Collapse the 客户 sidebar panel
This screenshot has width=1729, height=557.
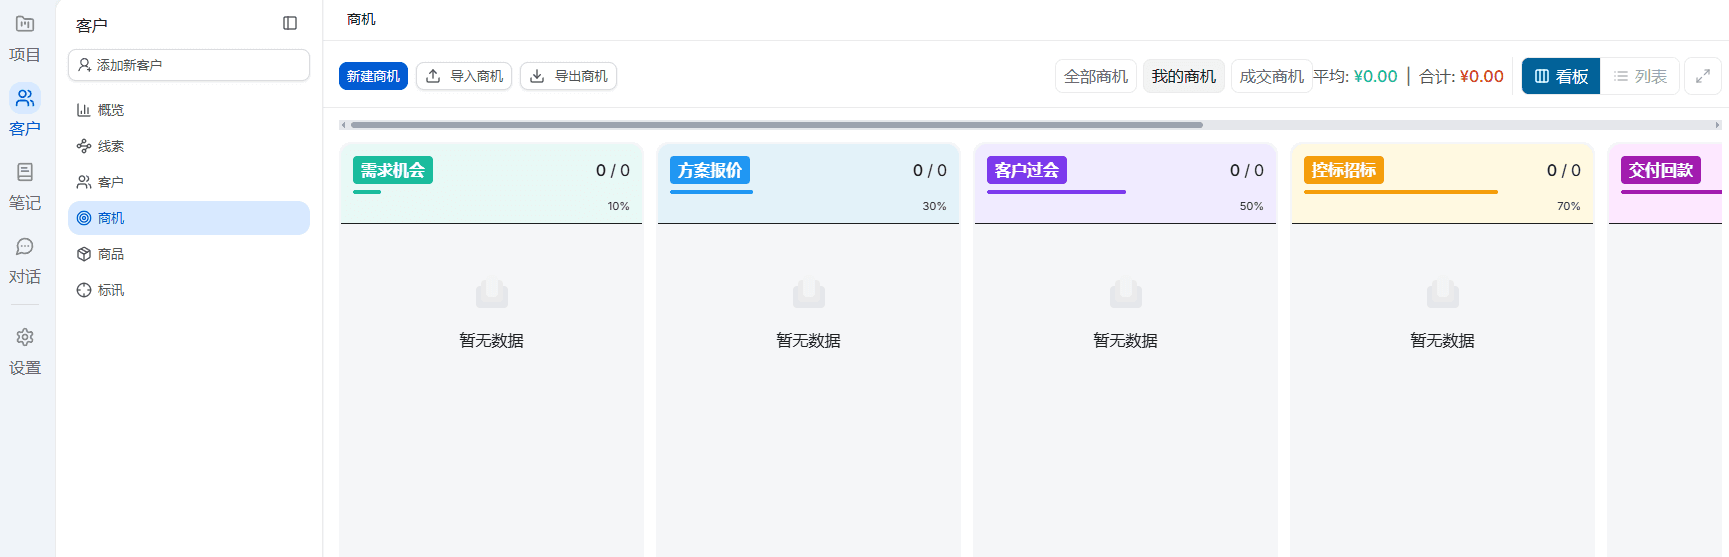(x=290, y=23)
